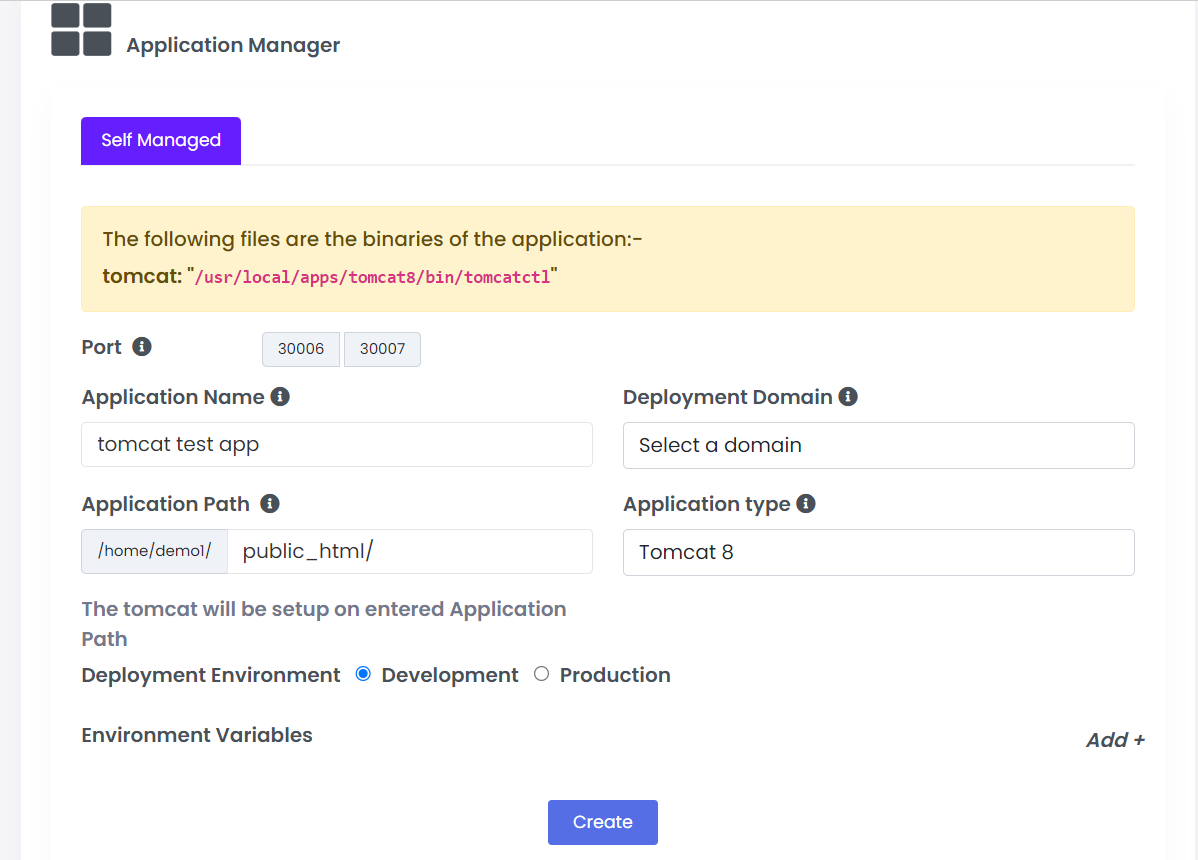Viewport: 1198px width, 860px height.
Task: Click the info icon beside Port
Action: pos(142,347)
